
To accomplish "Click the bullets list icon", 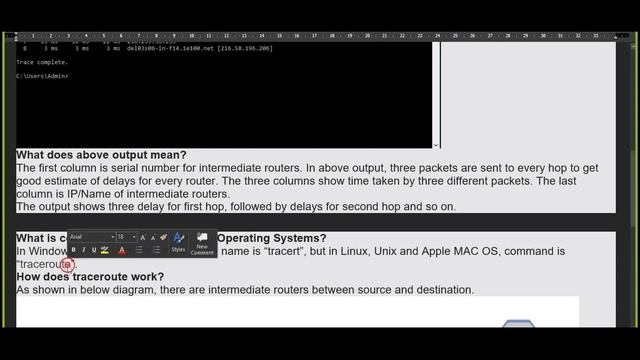I will 139,250.
